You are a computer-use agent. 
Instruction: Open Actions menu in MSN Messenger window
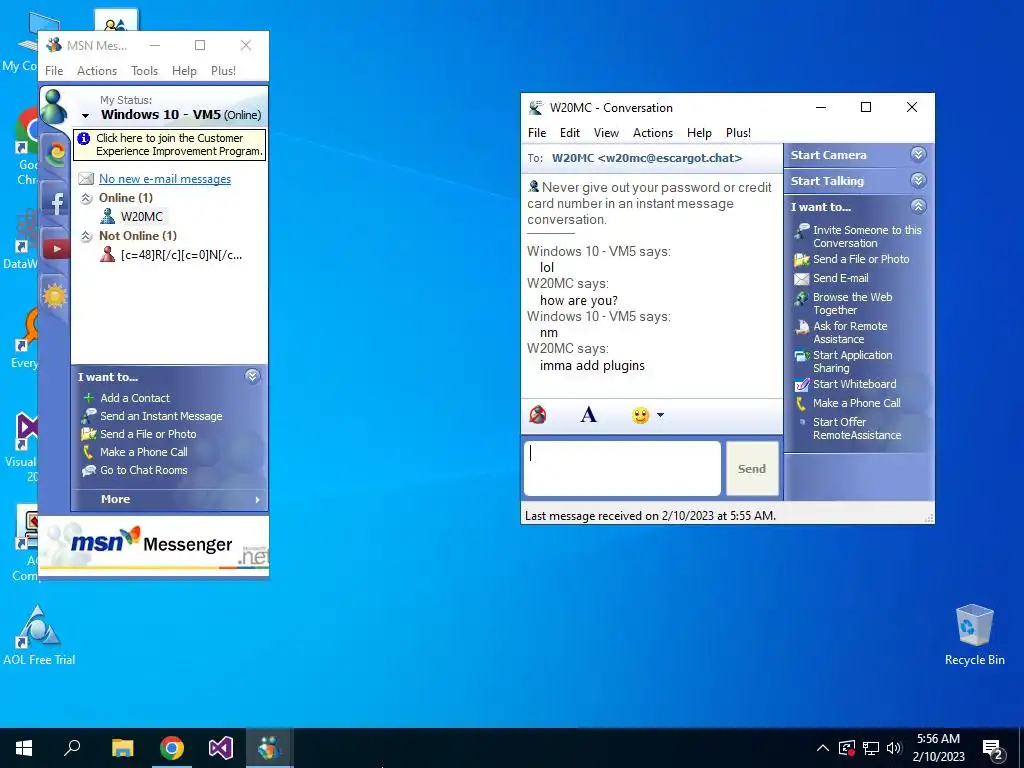(97, 71)
